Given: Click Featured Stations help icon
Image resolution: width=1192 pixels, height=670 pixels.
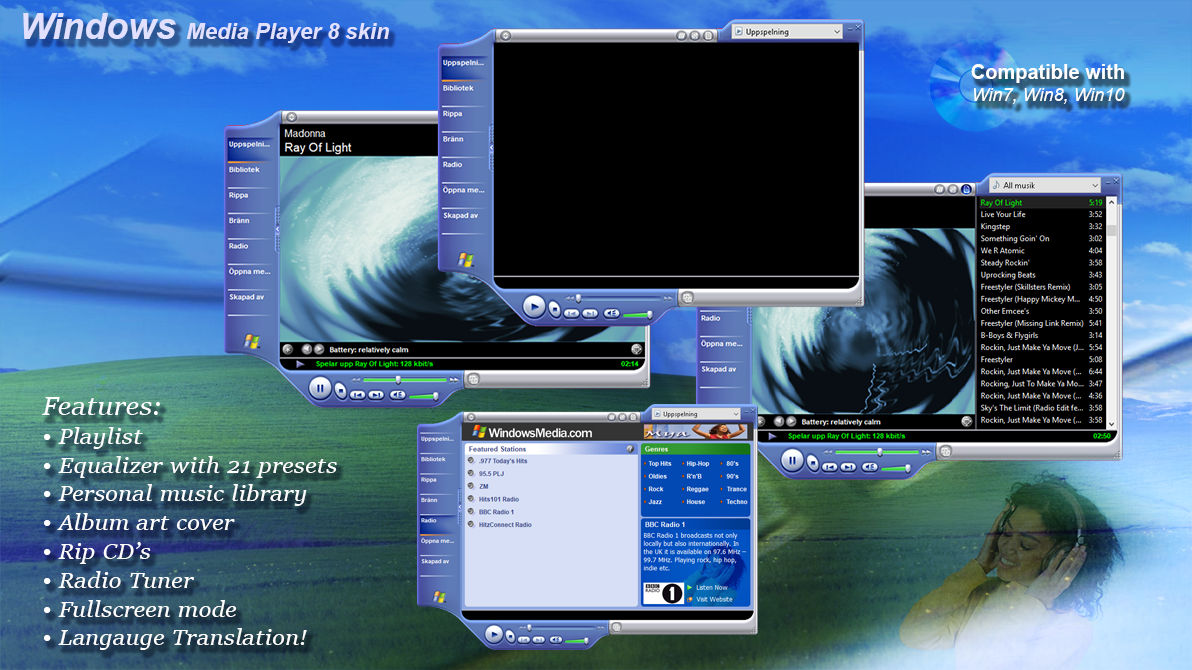Looking at the screenshot, I should (x=629, y=449).
